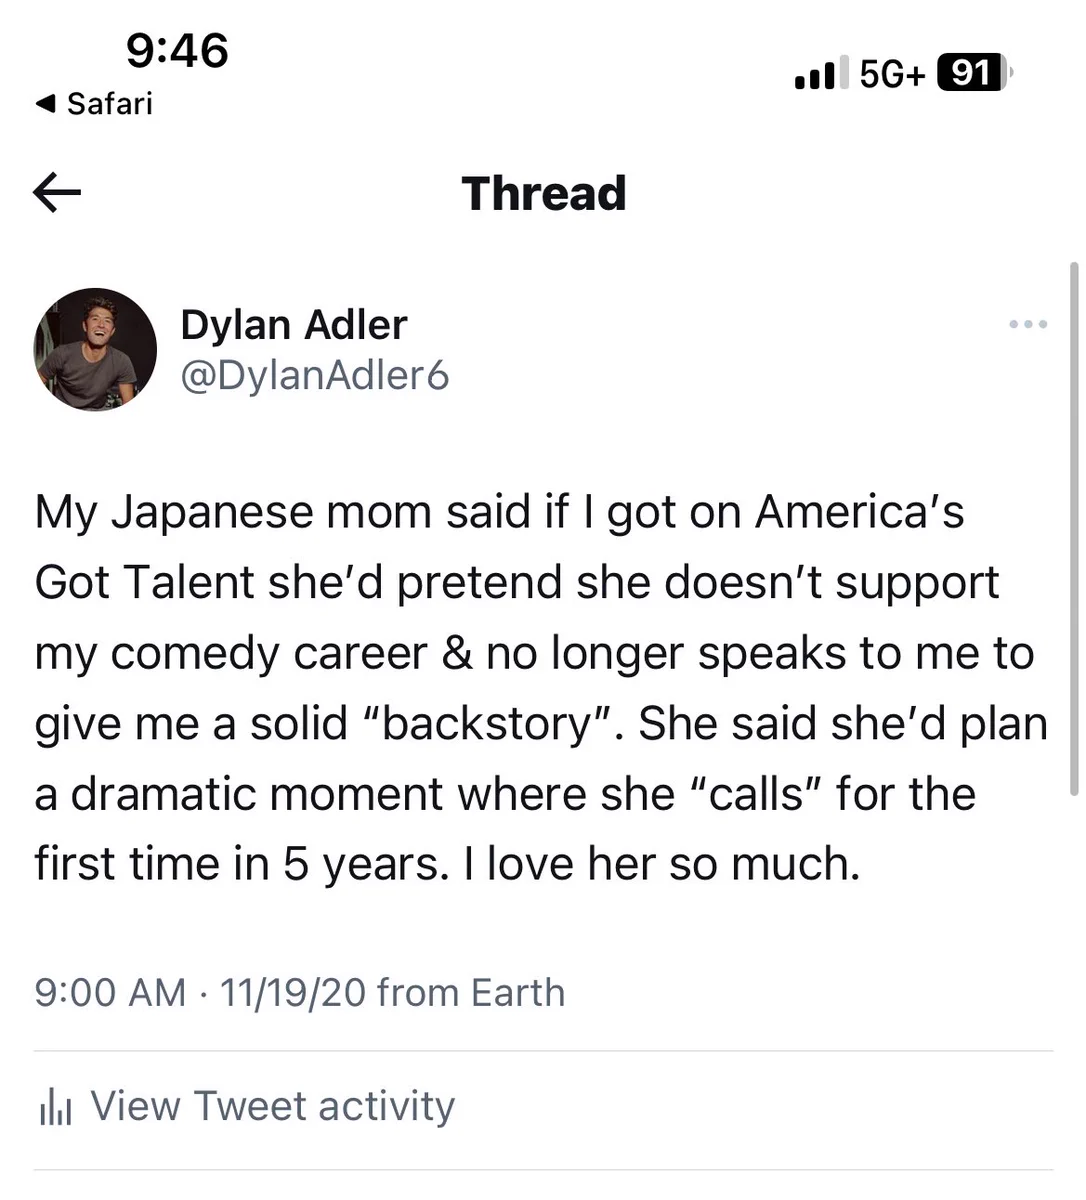
Task: Tap the battery level indicator showing 91
Action: click(974, 73)
